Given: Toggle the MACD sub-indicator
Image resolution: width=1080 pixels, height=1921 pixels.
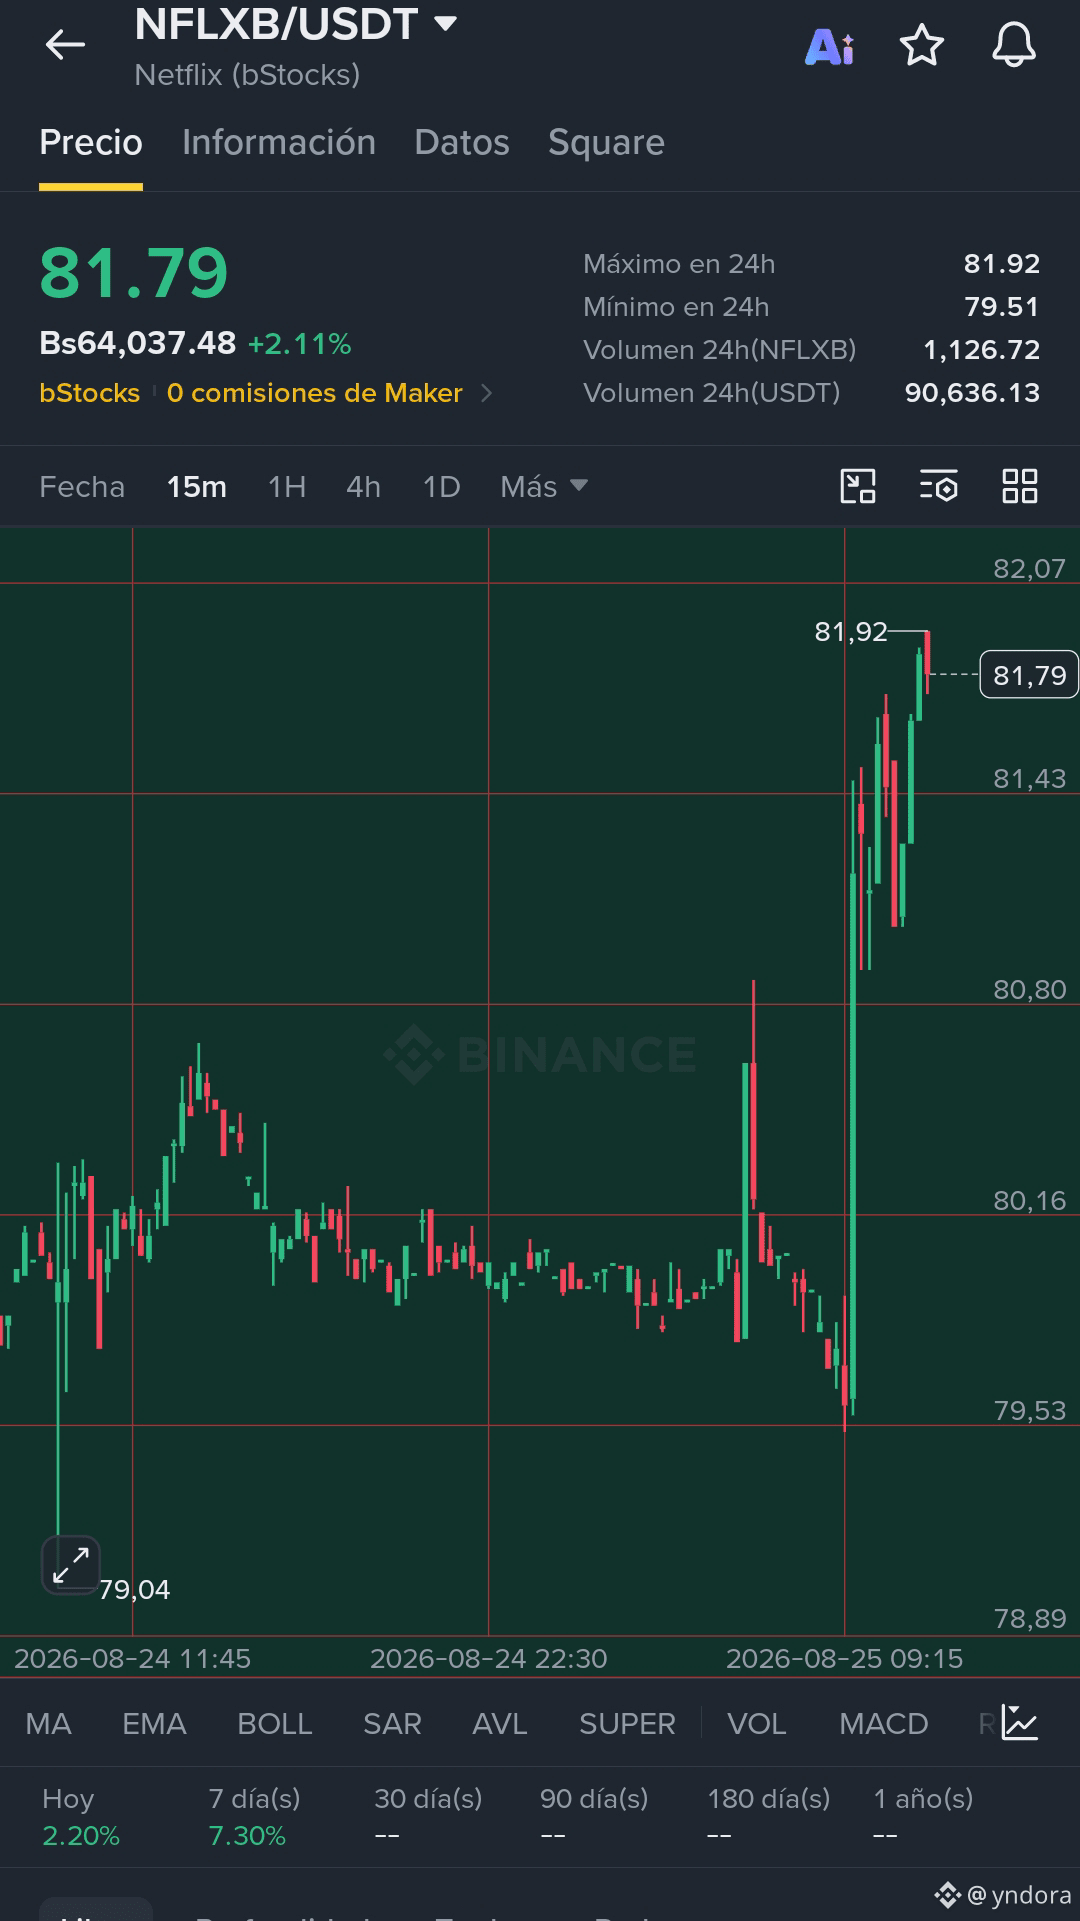Looking at the screenshot, I should pyautogui.click(x=884, y=1724).
